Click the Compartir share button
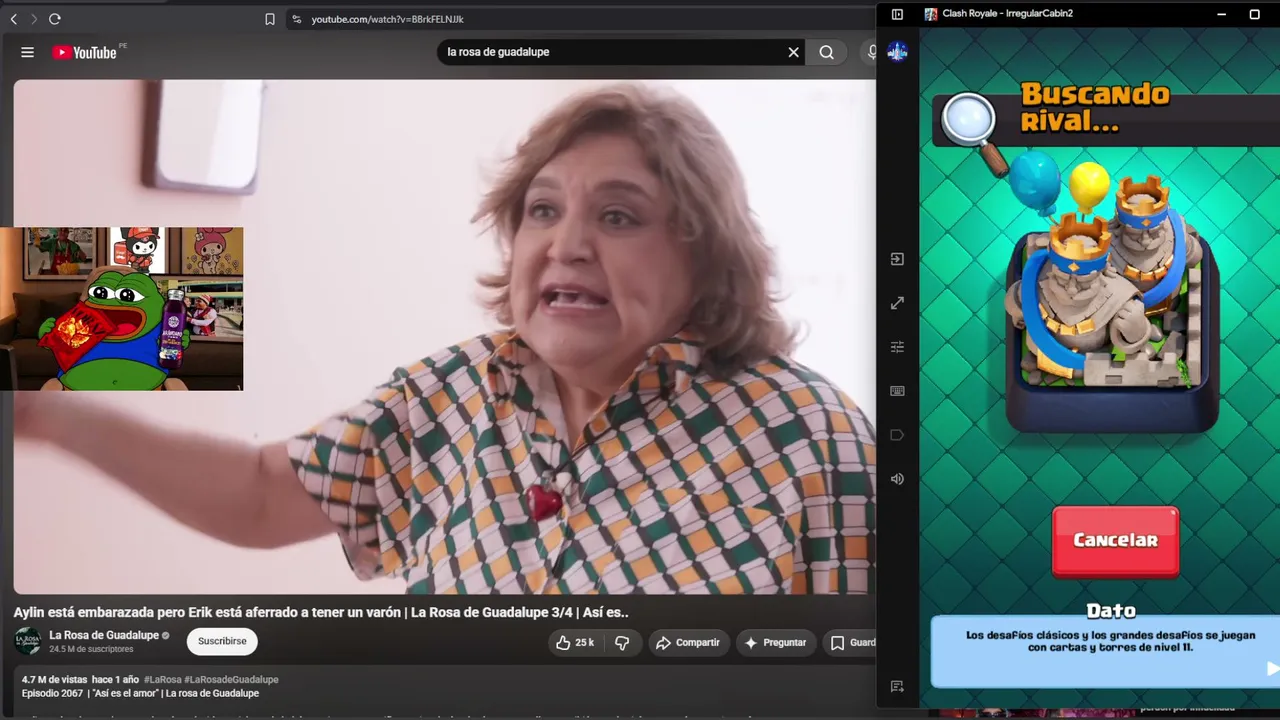 [688, 643]
